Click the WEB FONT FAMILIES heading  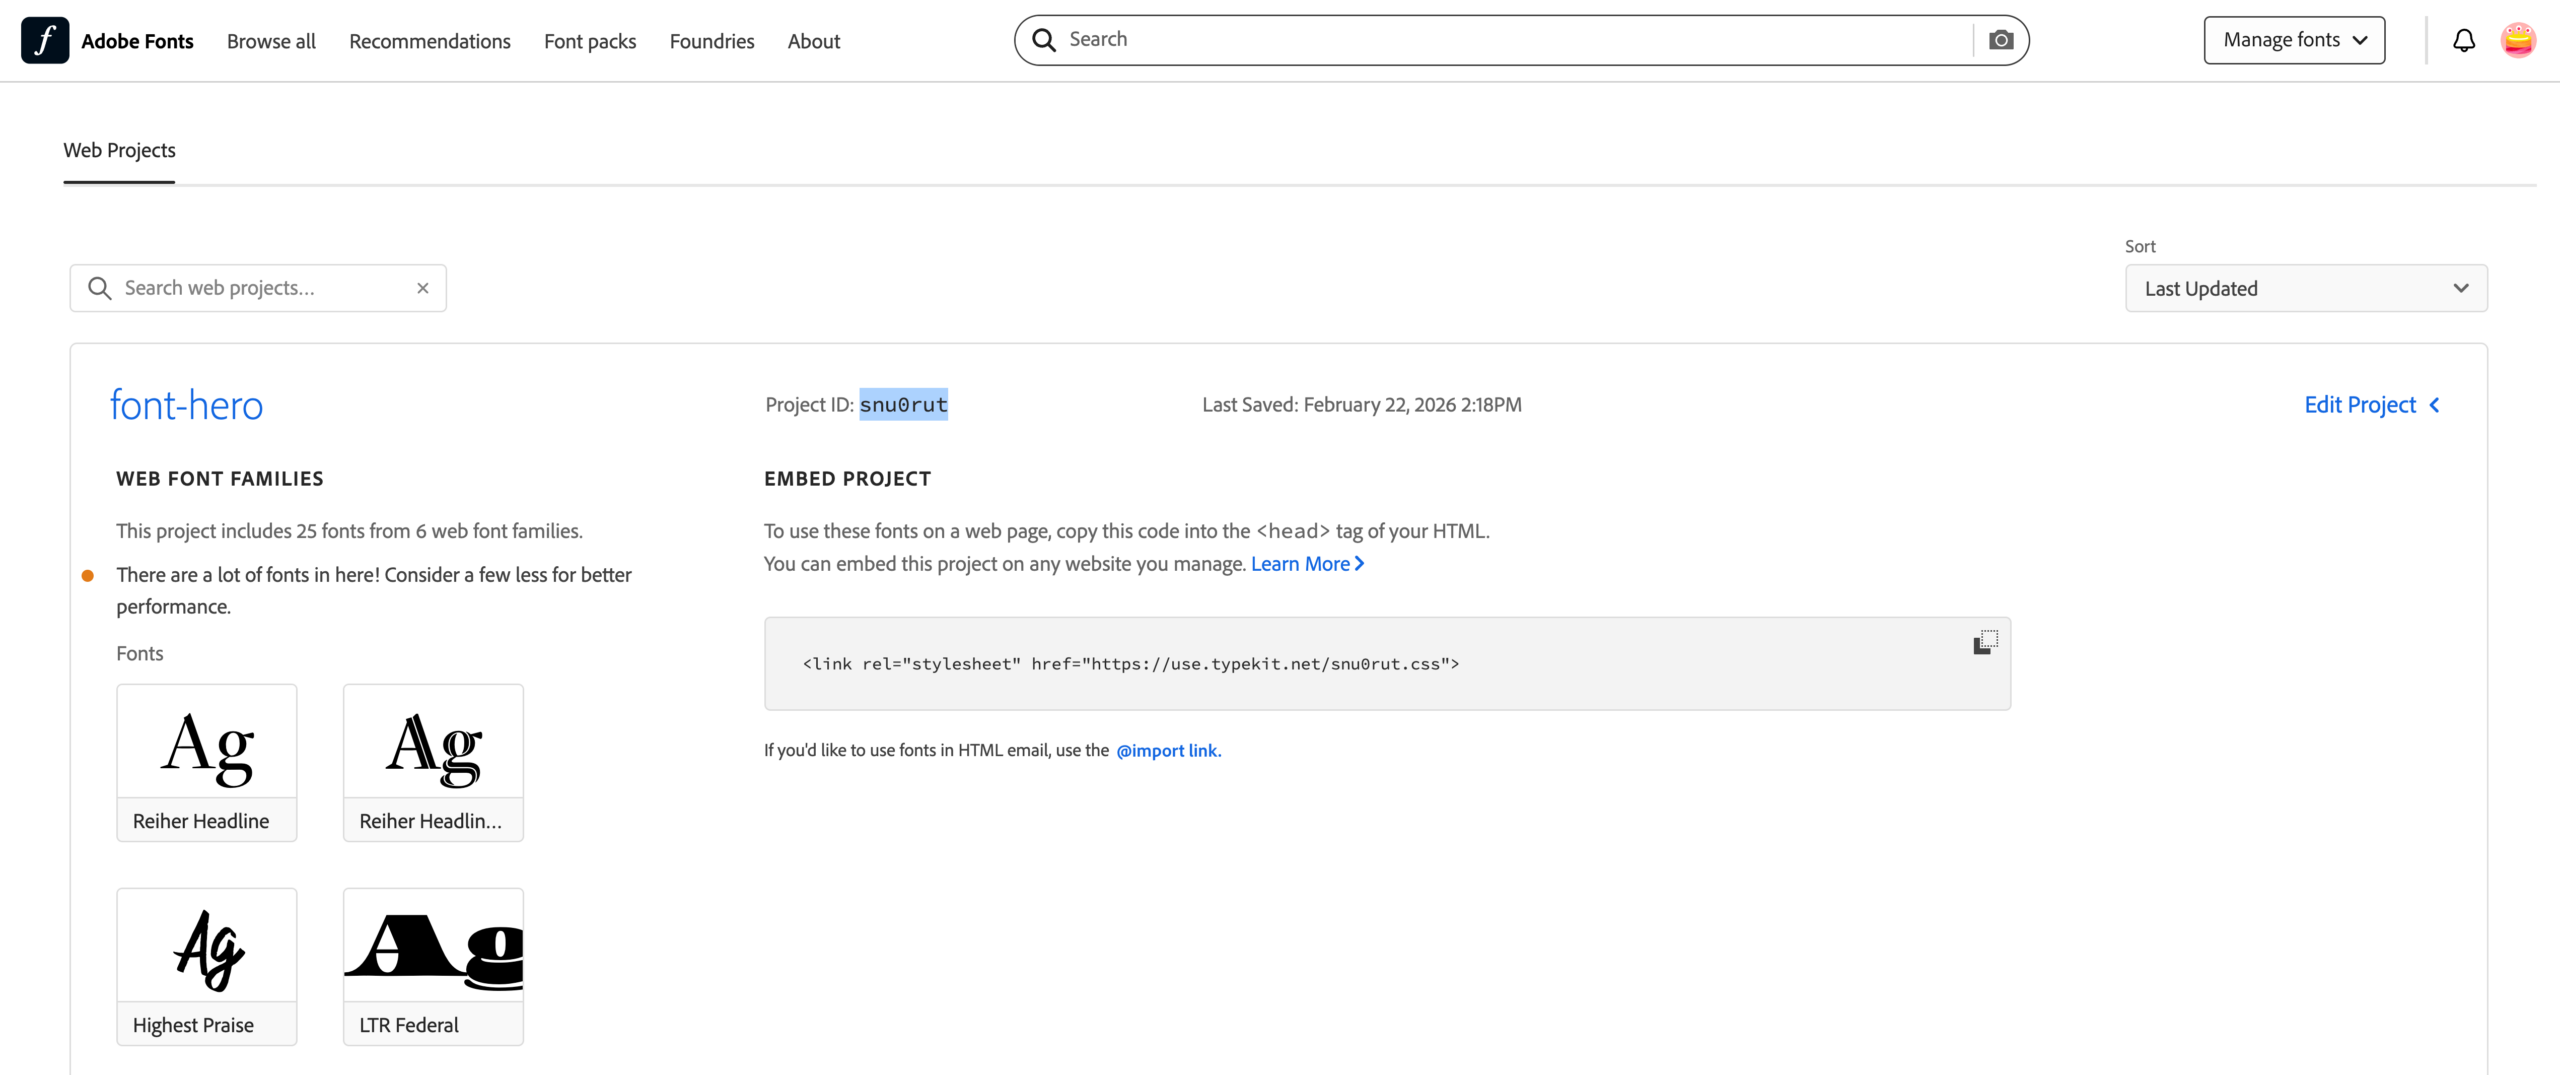pos(220,479)
